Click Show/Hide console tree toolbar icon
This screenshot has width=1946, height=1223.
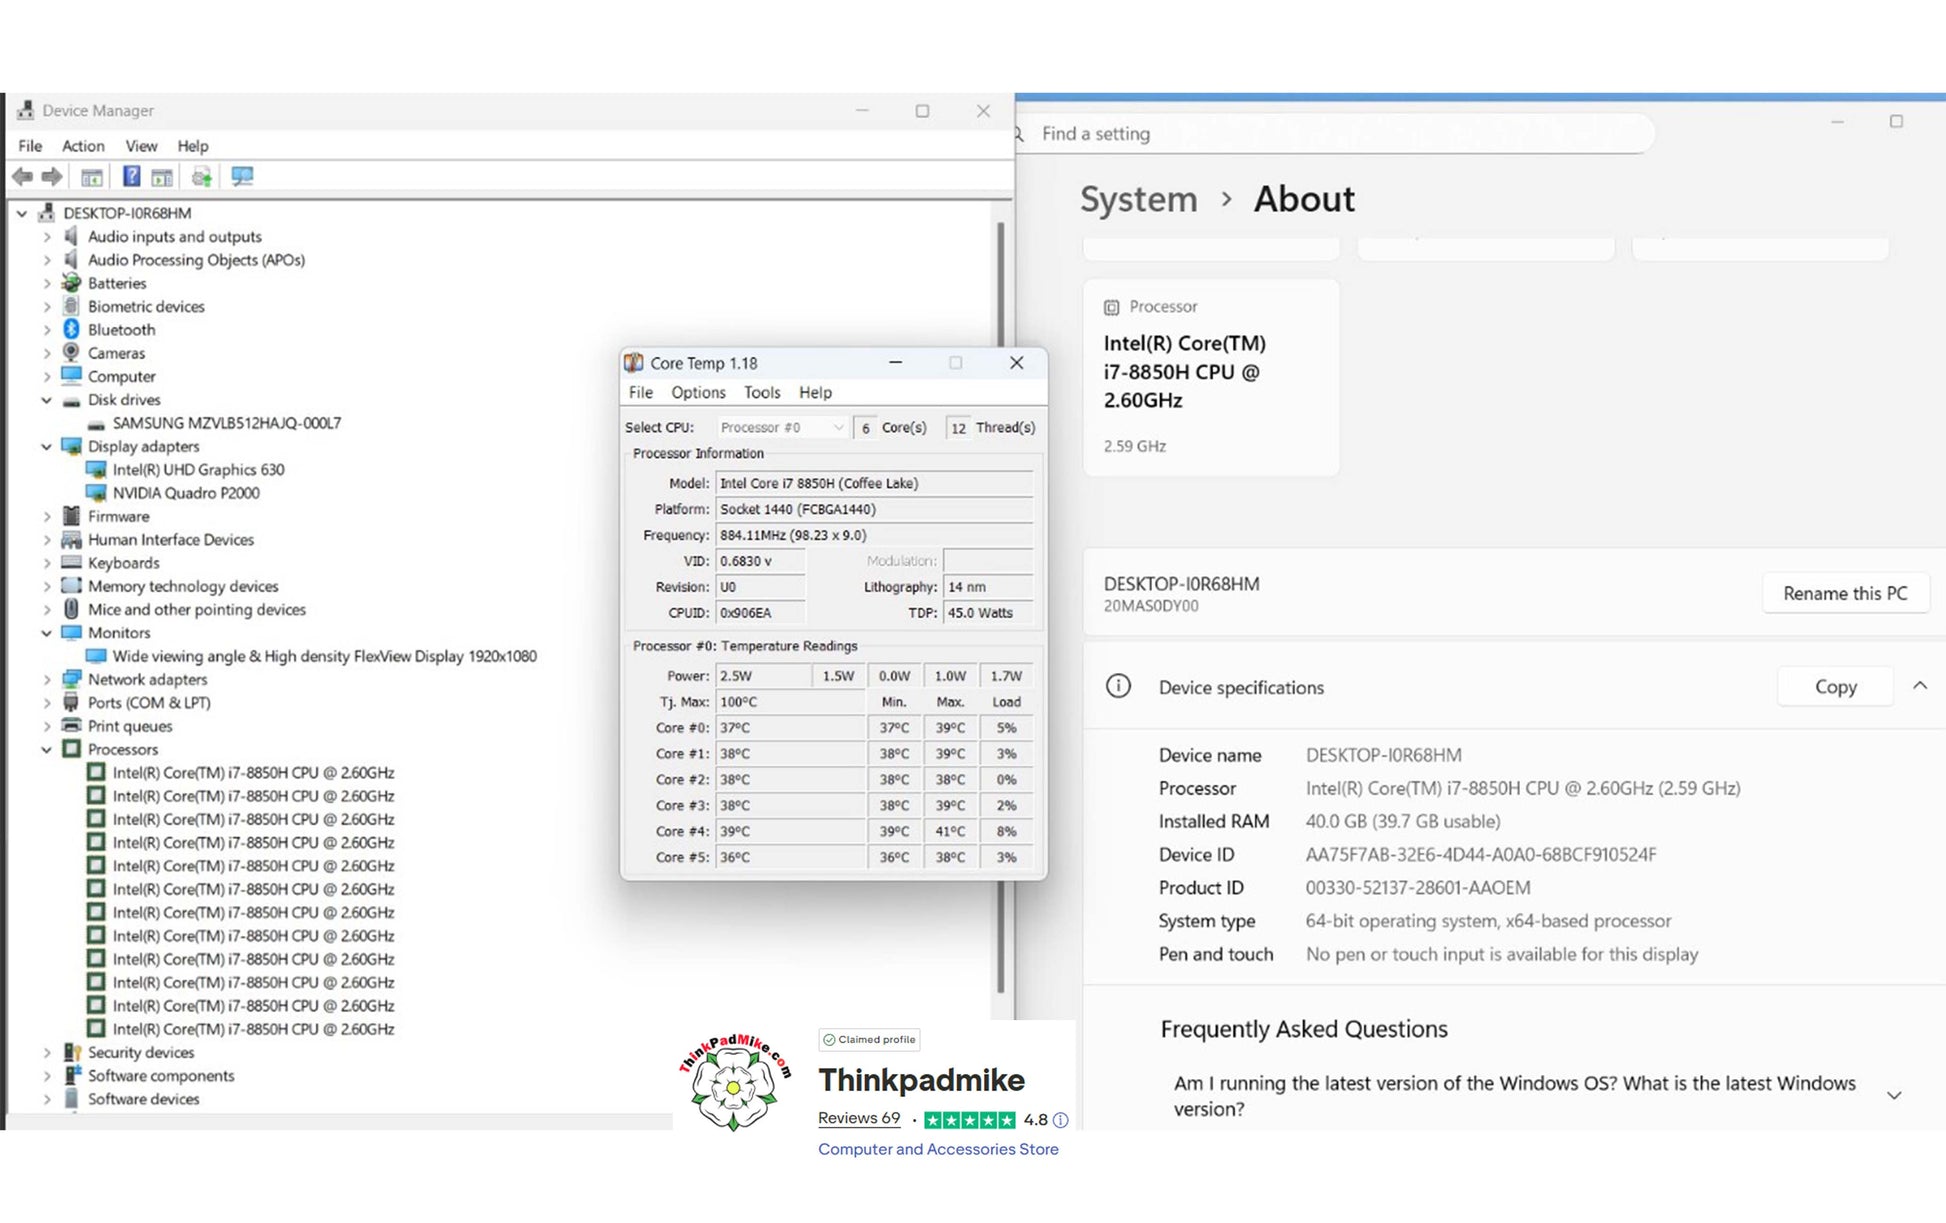(91, 177)
